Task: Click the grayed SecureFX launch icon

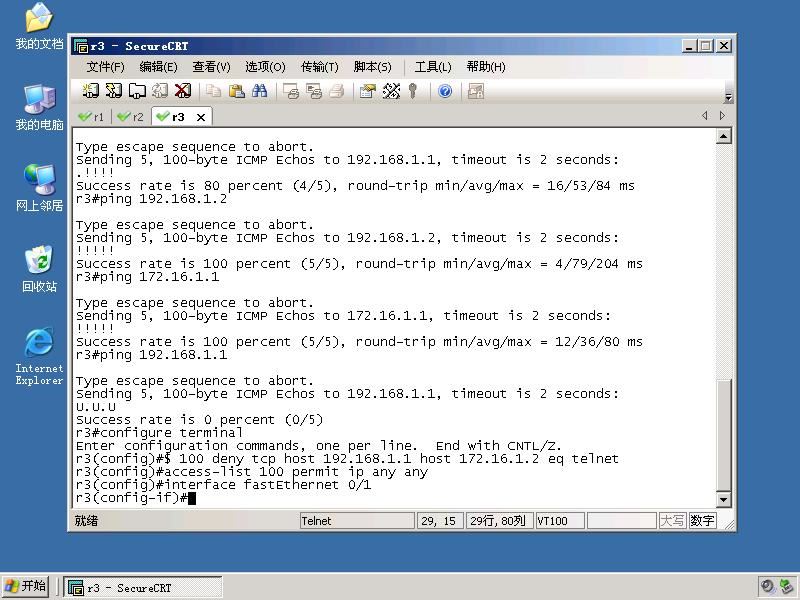Action: pos(476,91)
